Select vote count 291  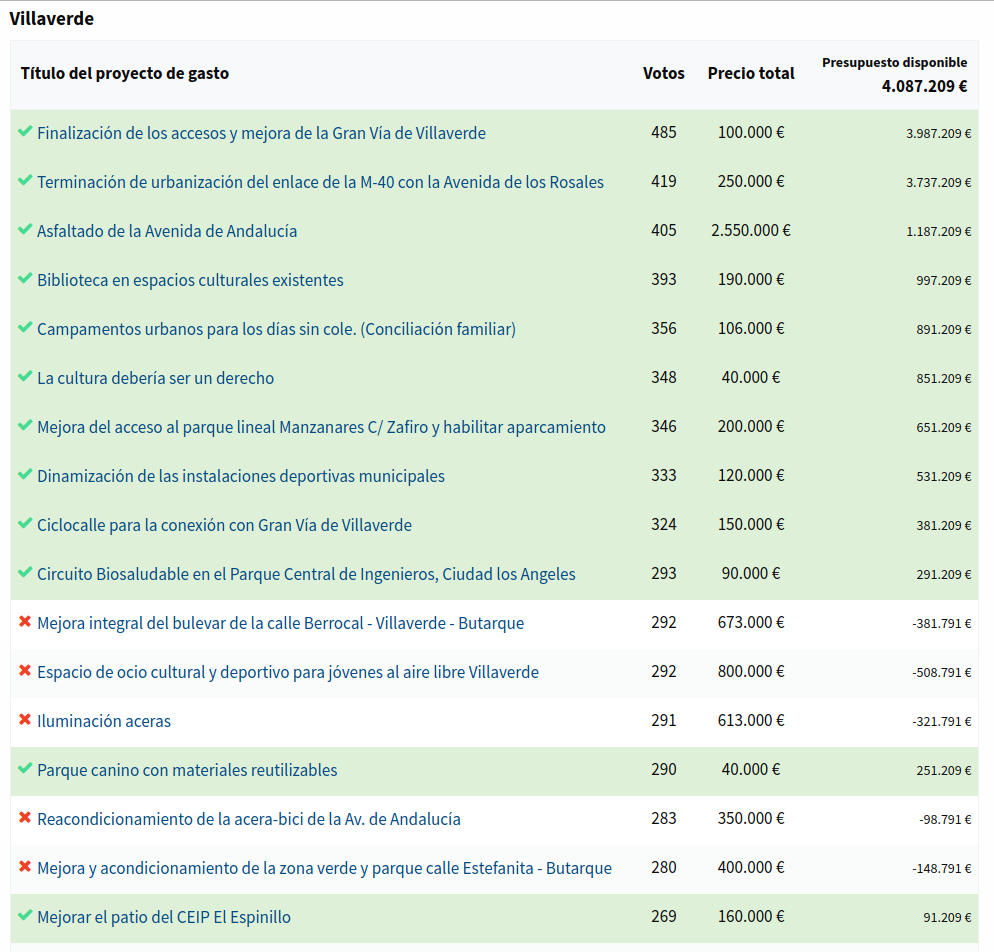(x=664, y=721)
